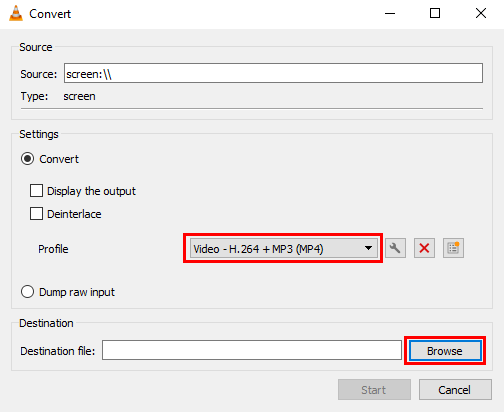Select the Convert radio button
Viewport: 504px width, 412px height.
coord(27,159)
